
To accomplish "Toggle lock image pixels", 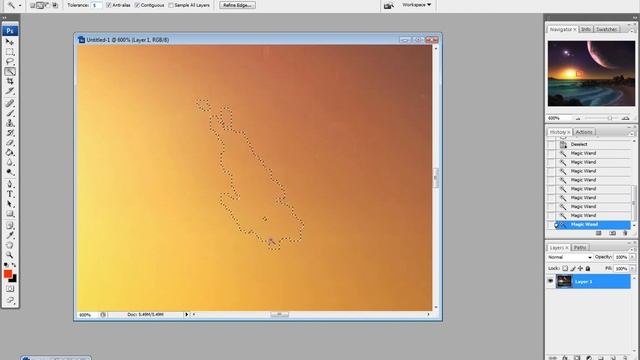I will click(573, 269).
